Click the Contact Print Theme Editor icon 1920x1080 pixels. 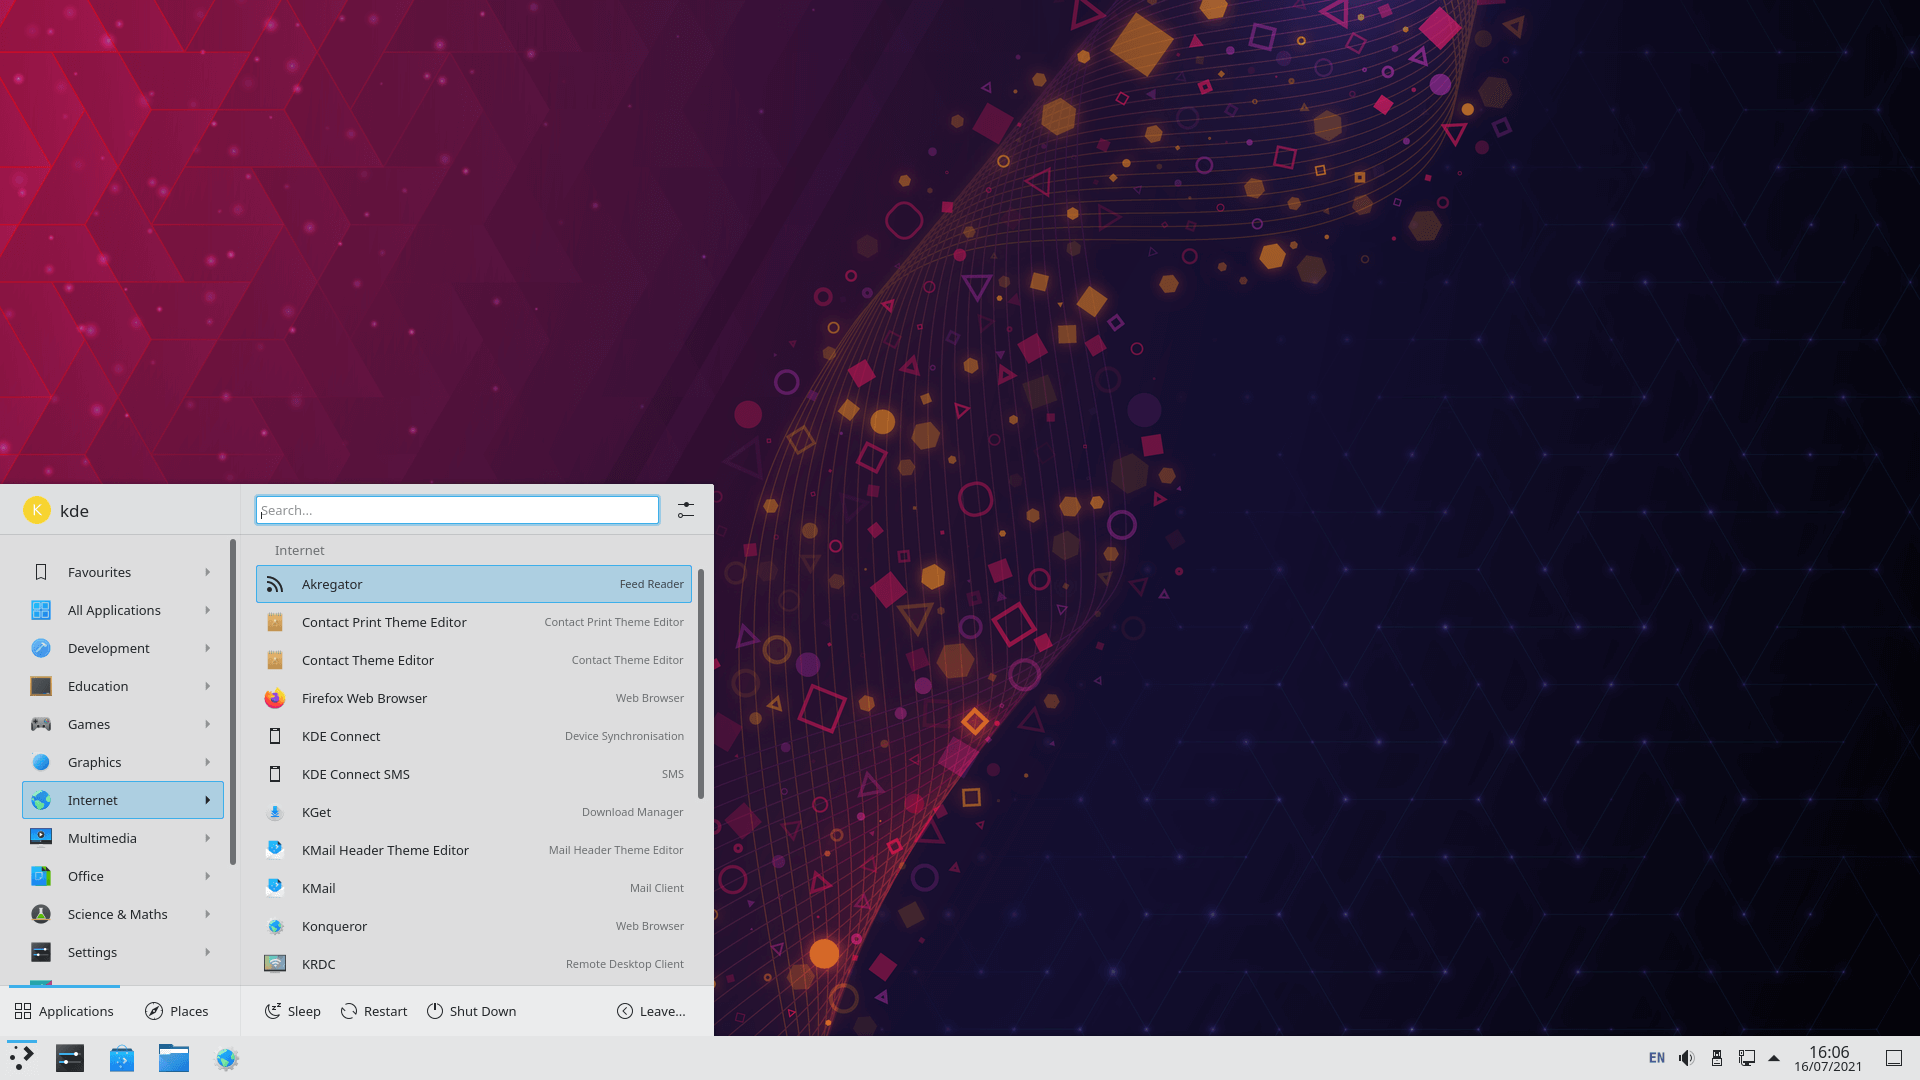[275, 622]
